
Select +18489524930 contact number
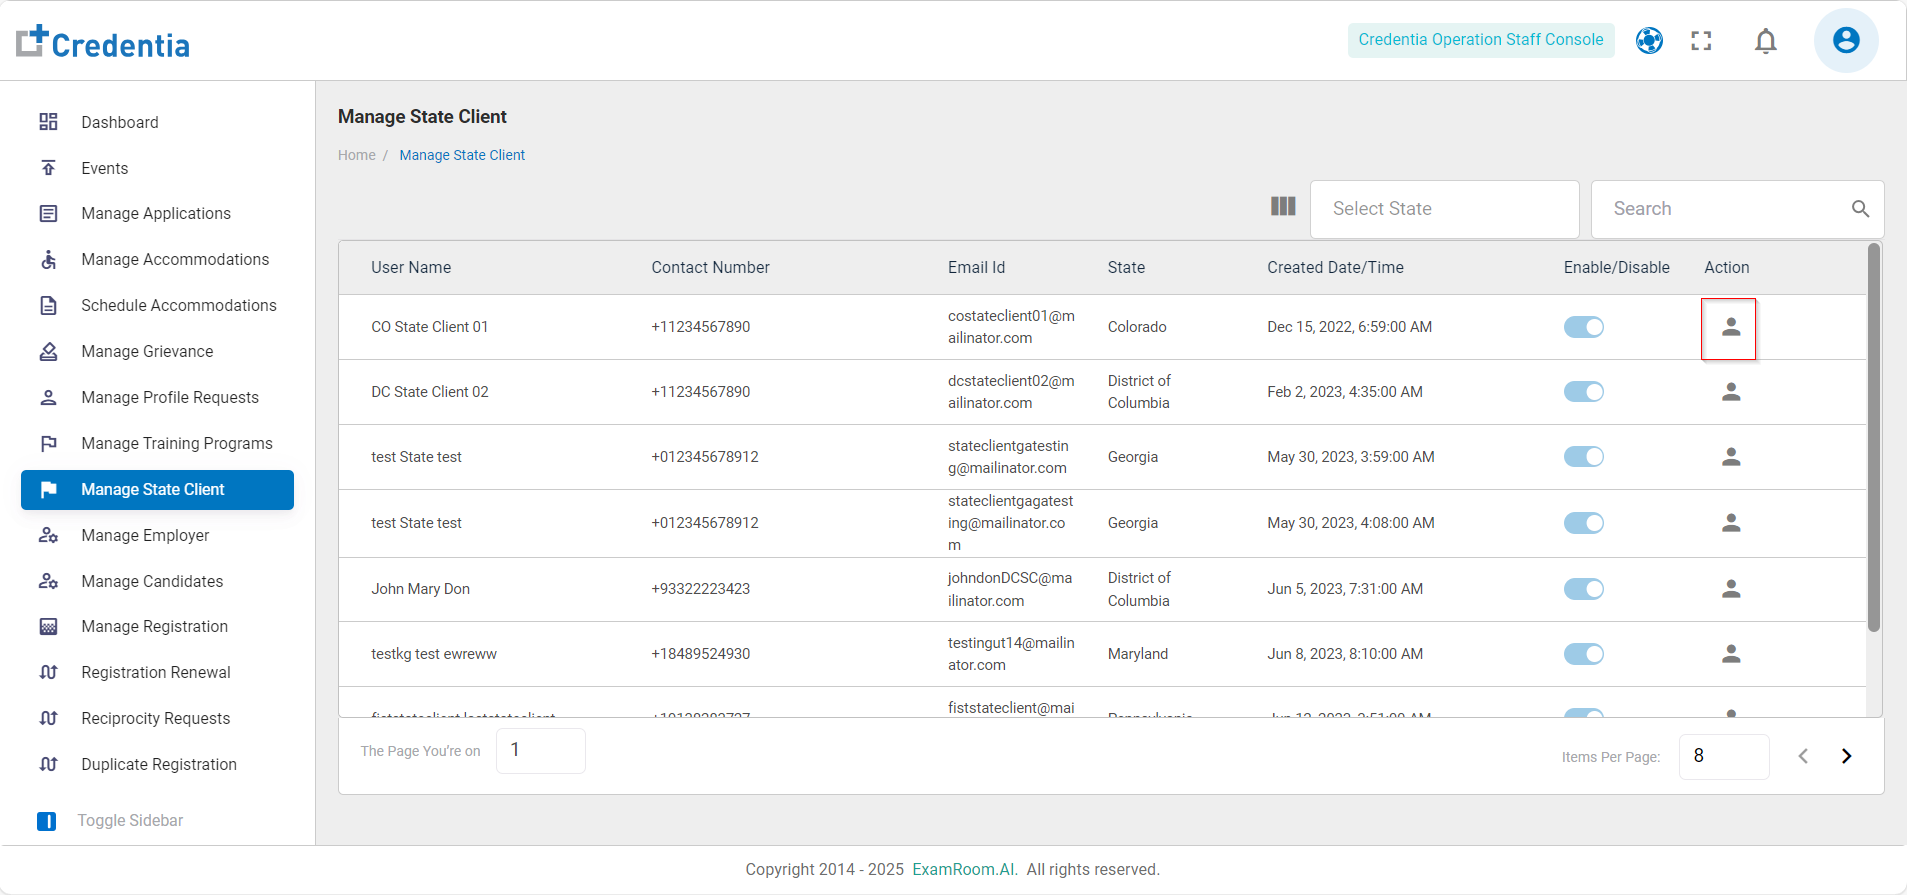(700, 654)
